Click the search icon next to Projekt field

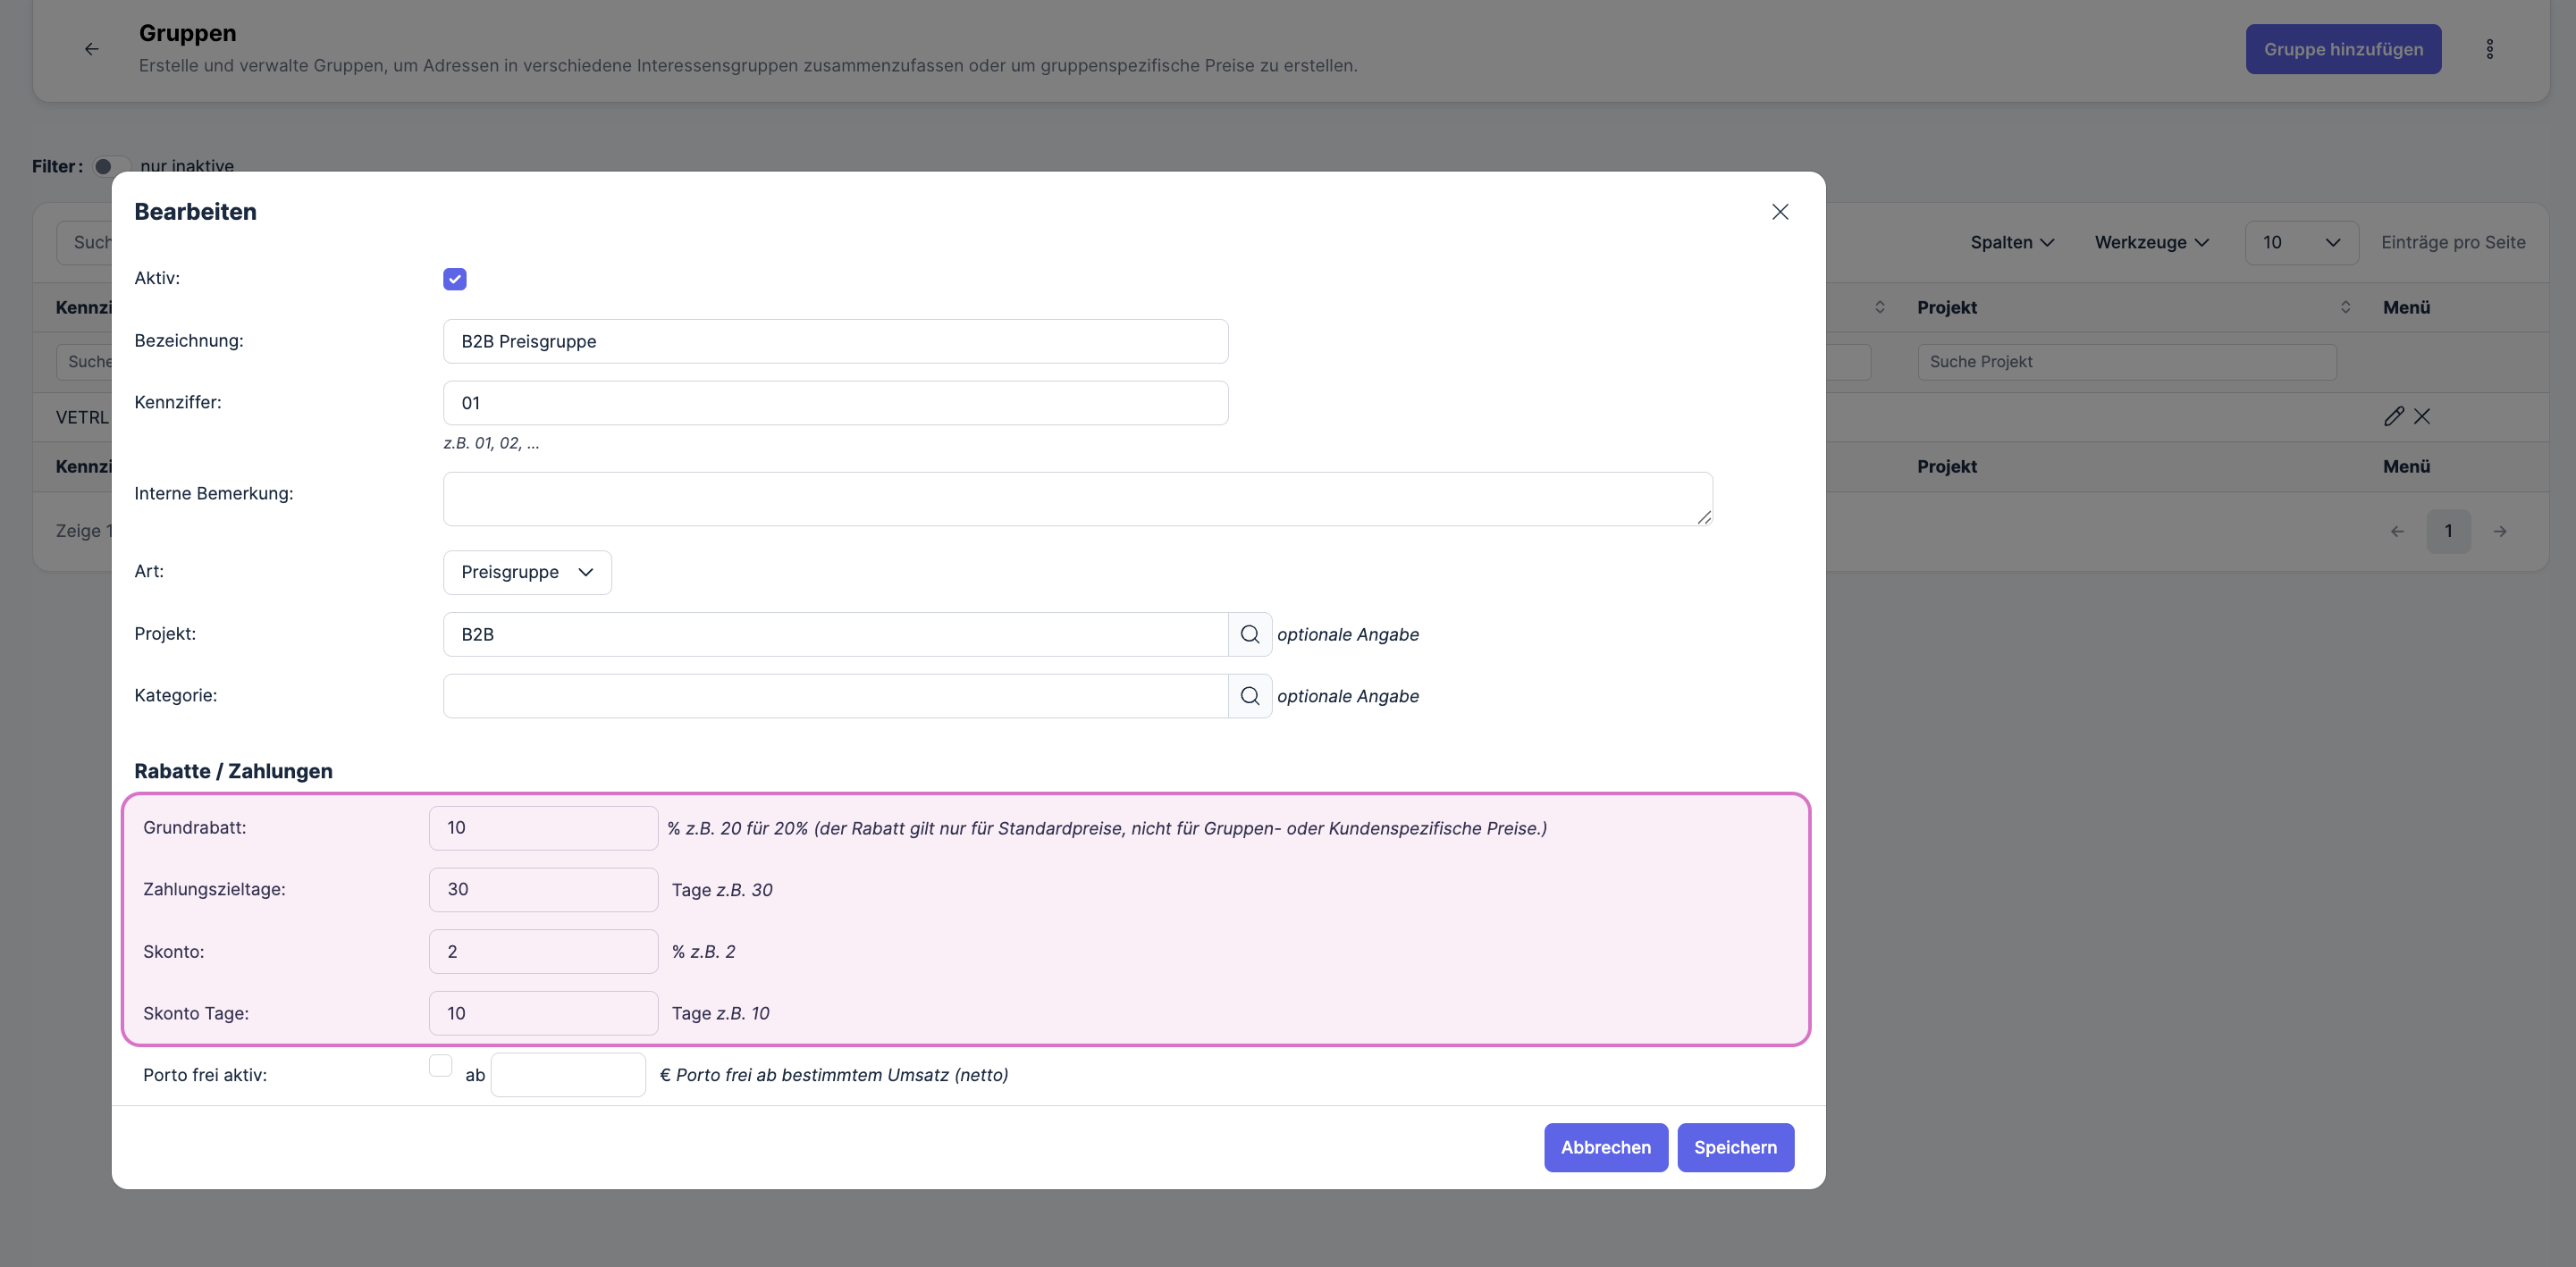pyautogui.click(x=1249, y=634)
